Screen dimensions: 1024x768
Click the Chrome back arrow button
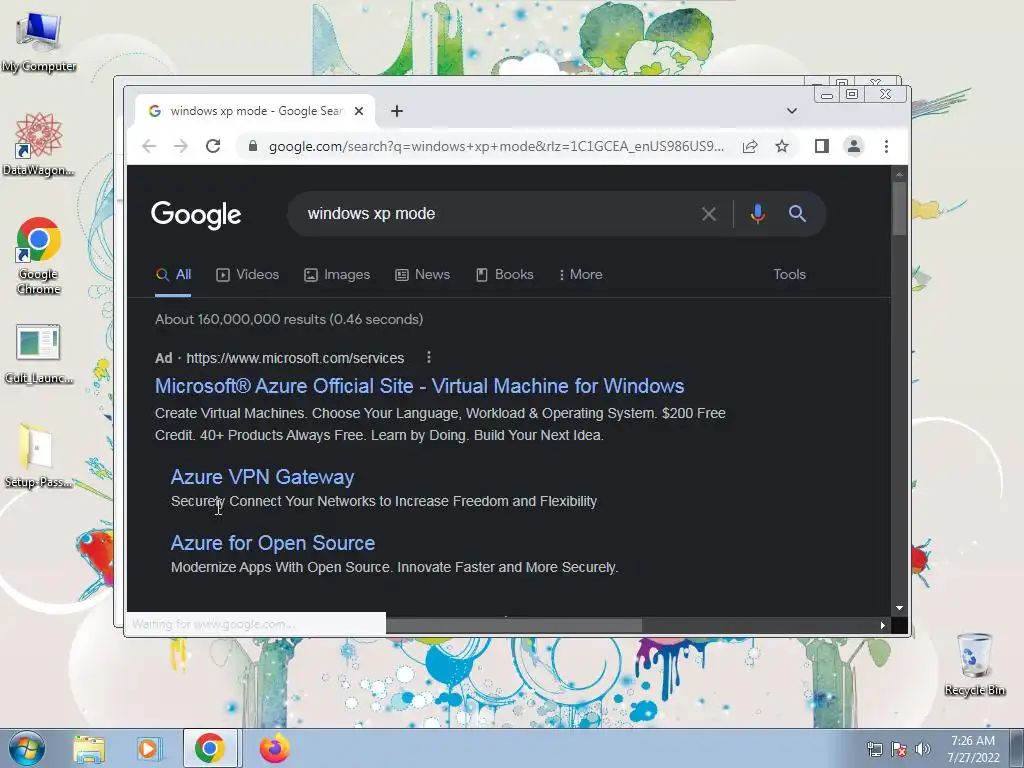(149, 146)
